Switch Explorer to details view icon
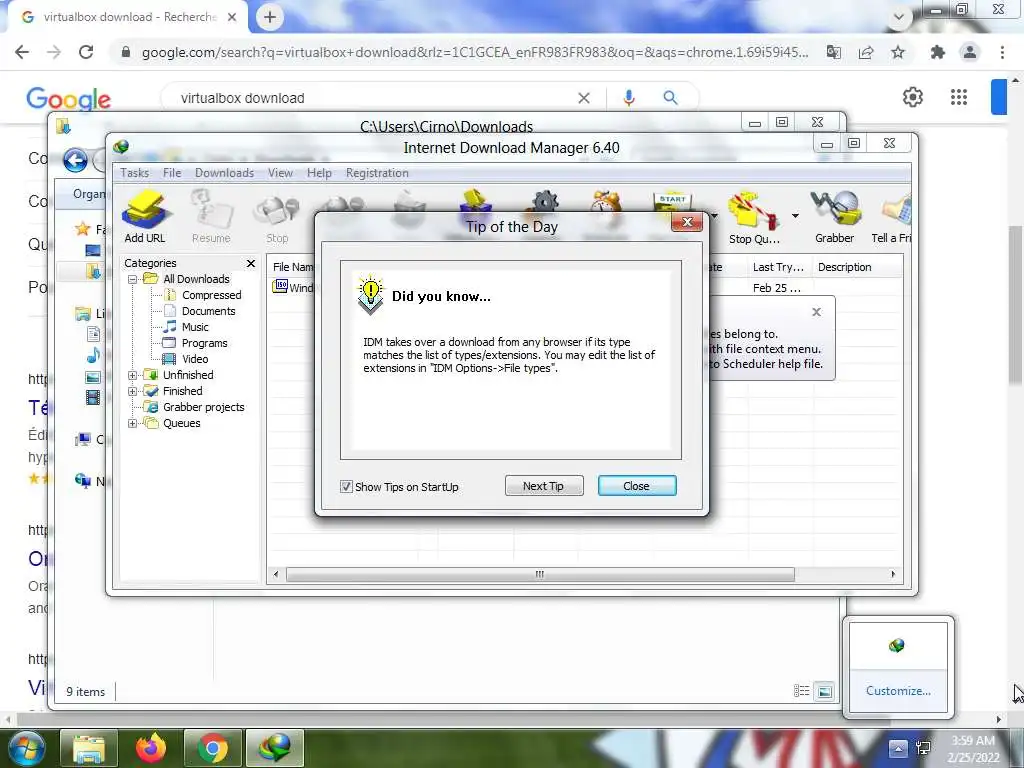The width and height of the screenshot is (1024, 768). [801, 692]
